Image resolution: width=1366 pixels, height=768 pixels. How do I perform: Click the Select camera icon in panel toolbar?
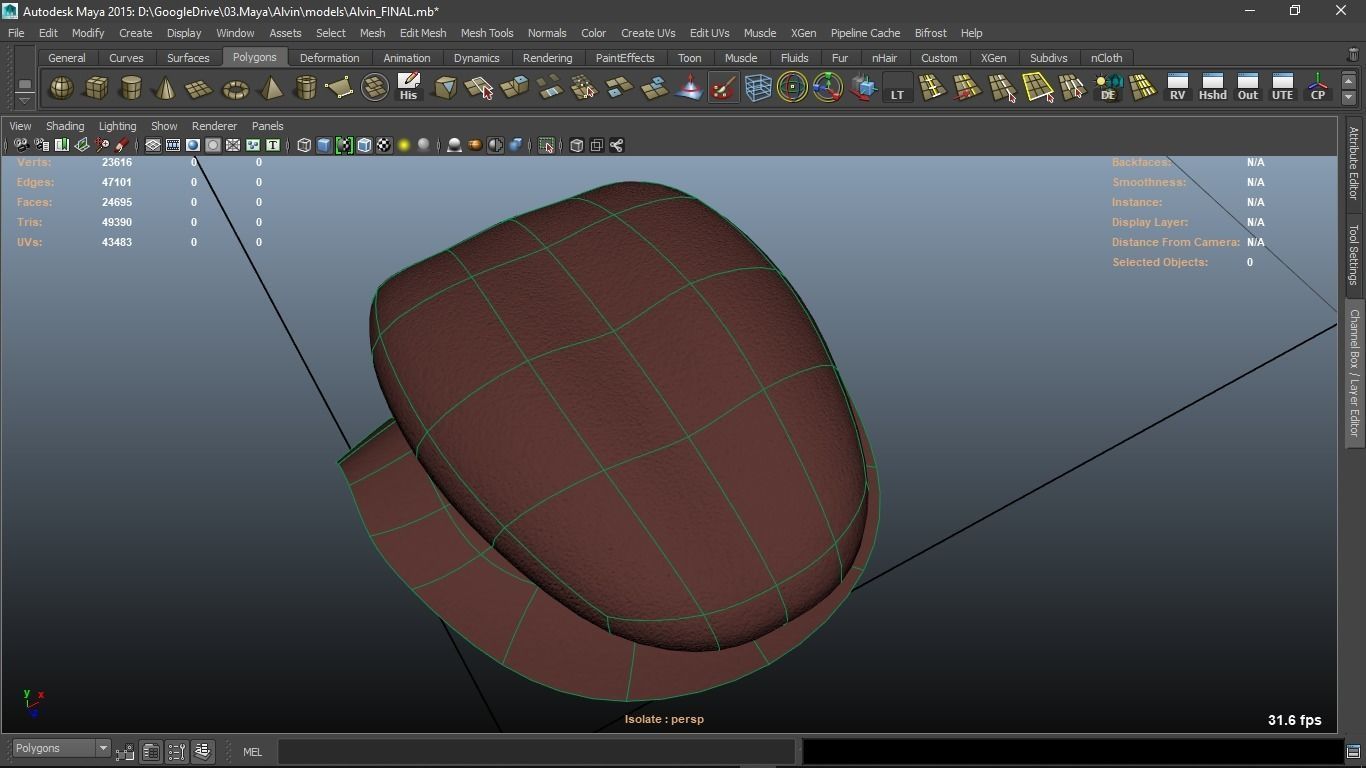[x=21, y=145]
